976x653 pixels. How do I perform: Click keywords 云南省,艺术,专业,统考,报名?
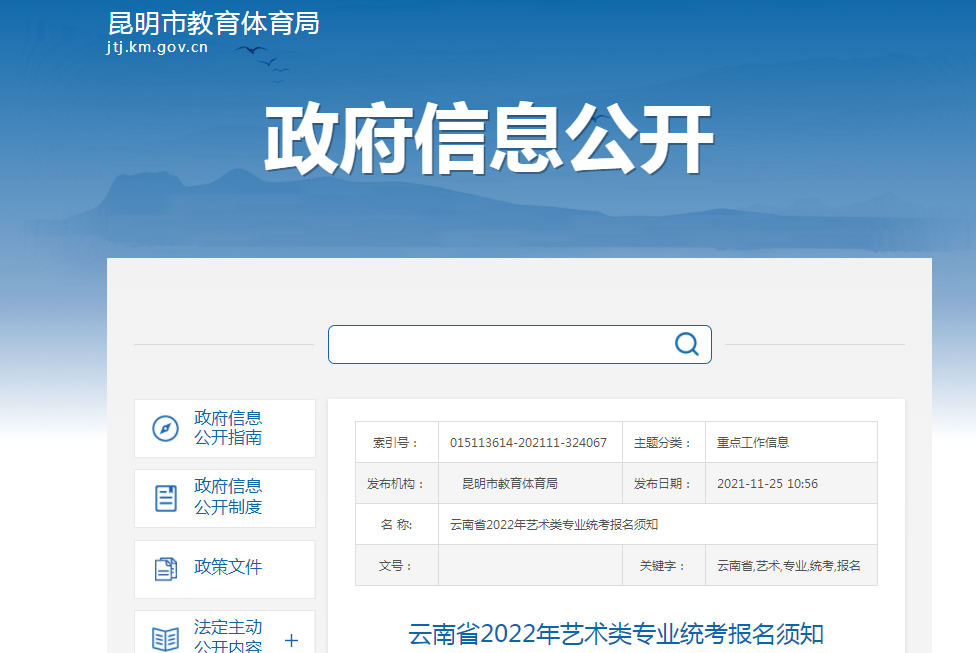pyautogui.click(x=789, y=566)
